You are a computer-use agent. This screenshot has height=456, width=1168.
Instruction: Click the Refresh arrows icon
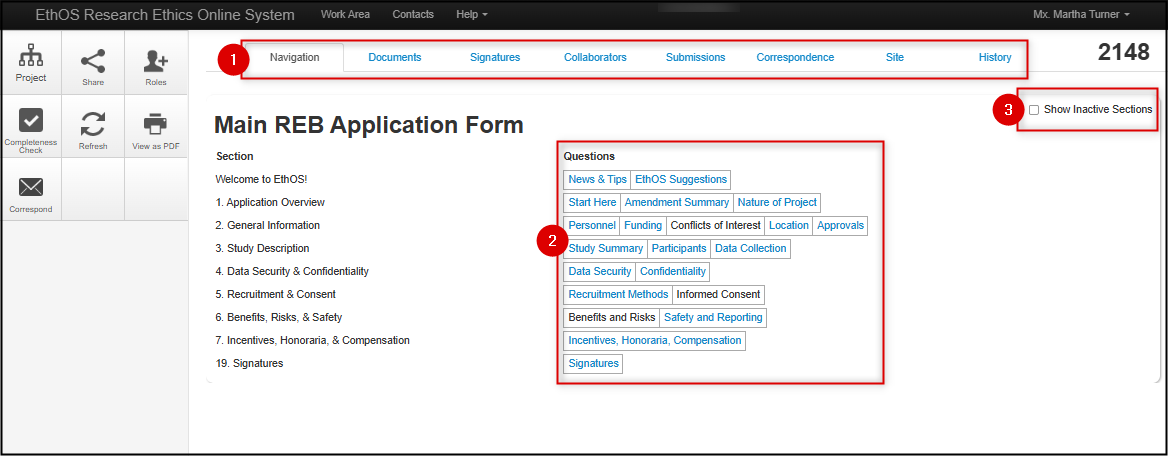93,123
